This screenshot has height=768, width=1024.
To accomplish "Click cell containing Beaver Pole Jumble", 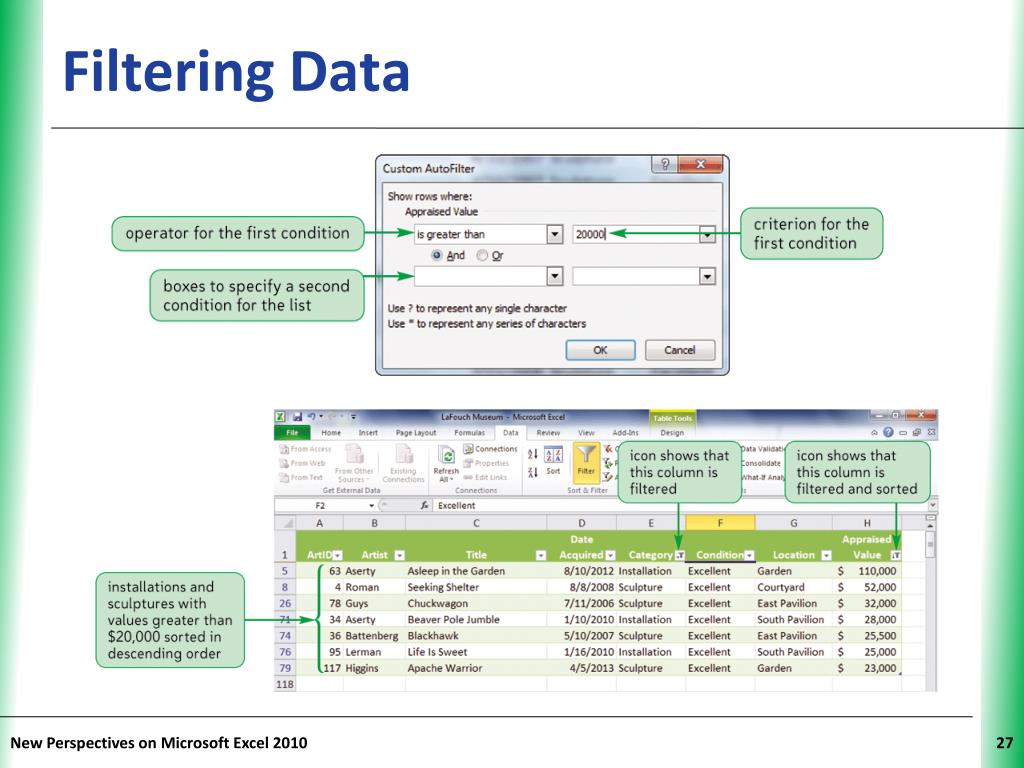I will (475, 620).
